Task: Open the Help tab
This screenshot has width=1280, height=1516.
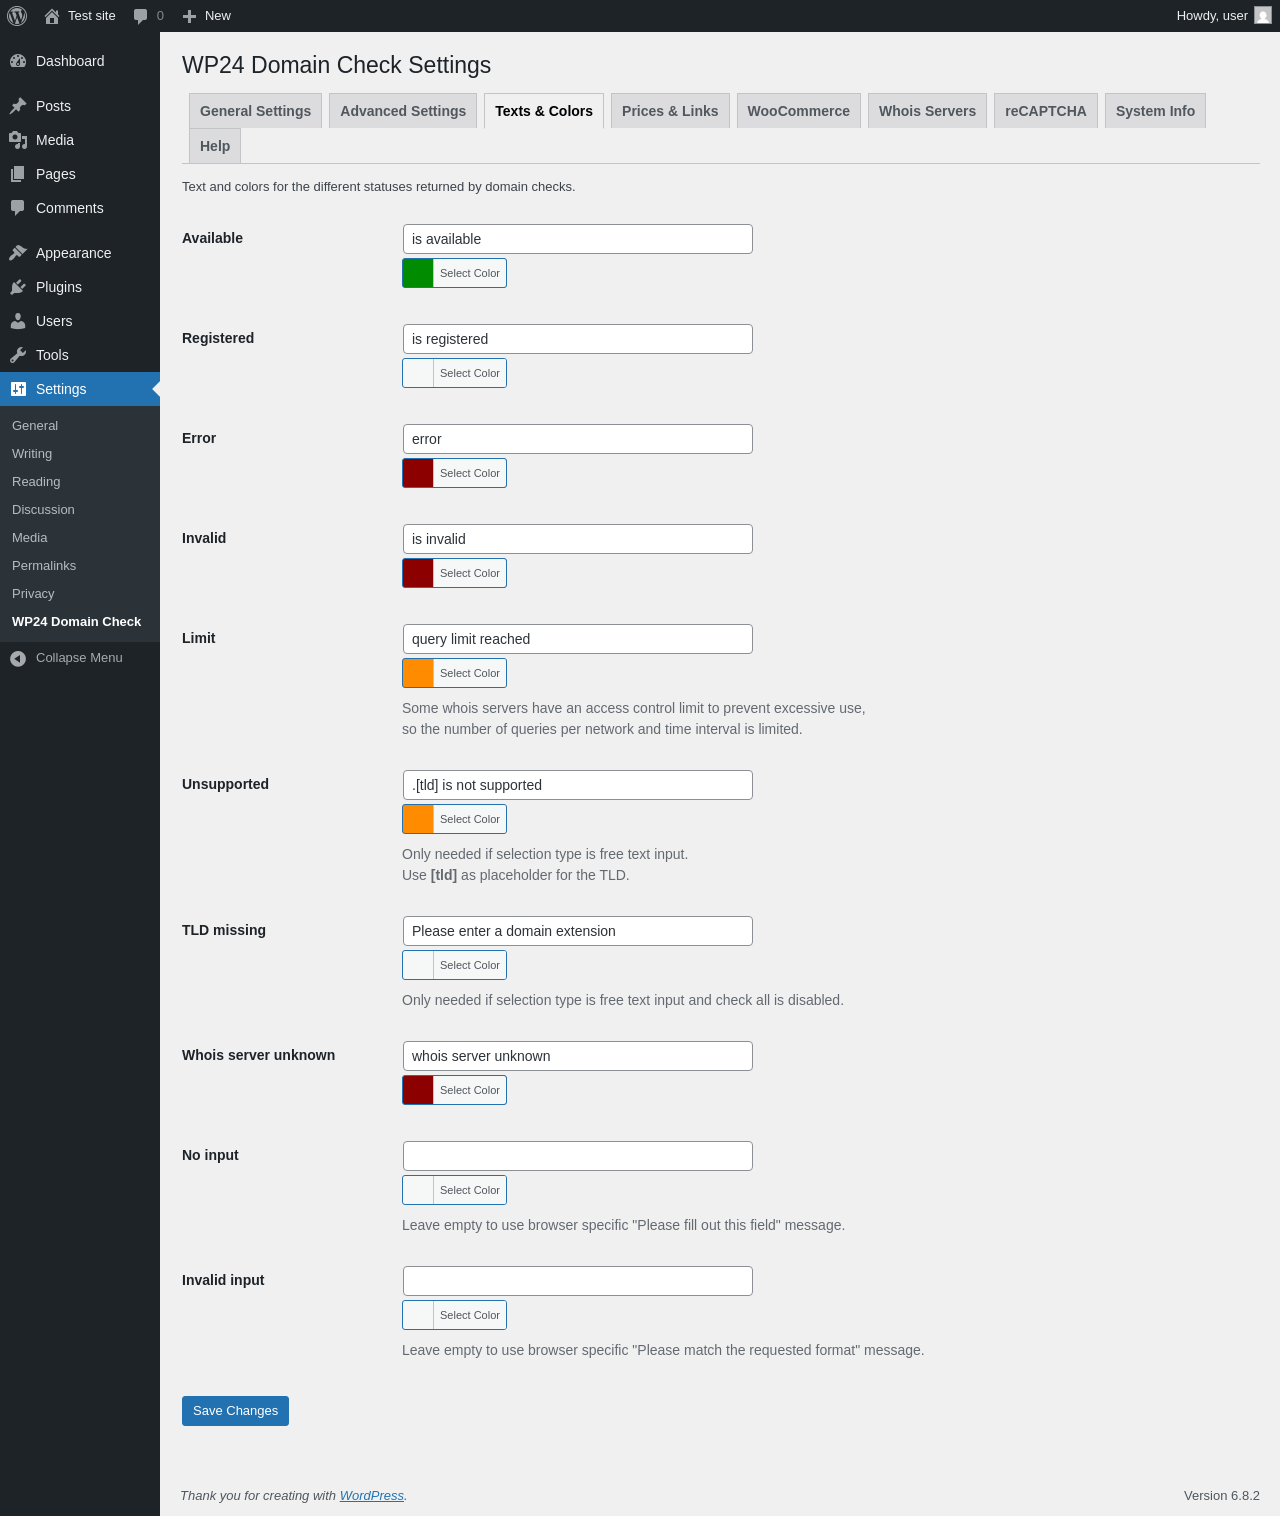Action: pos(215,146)
